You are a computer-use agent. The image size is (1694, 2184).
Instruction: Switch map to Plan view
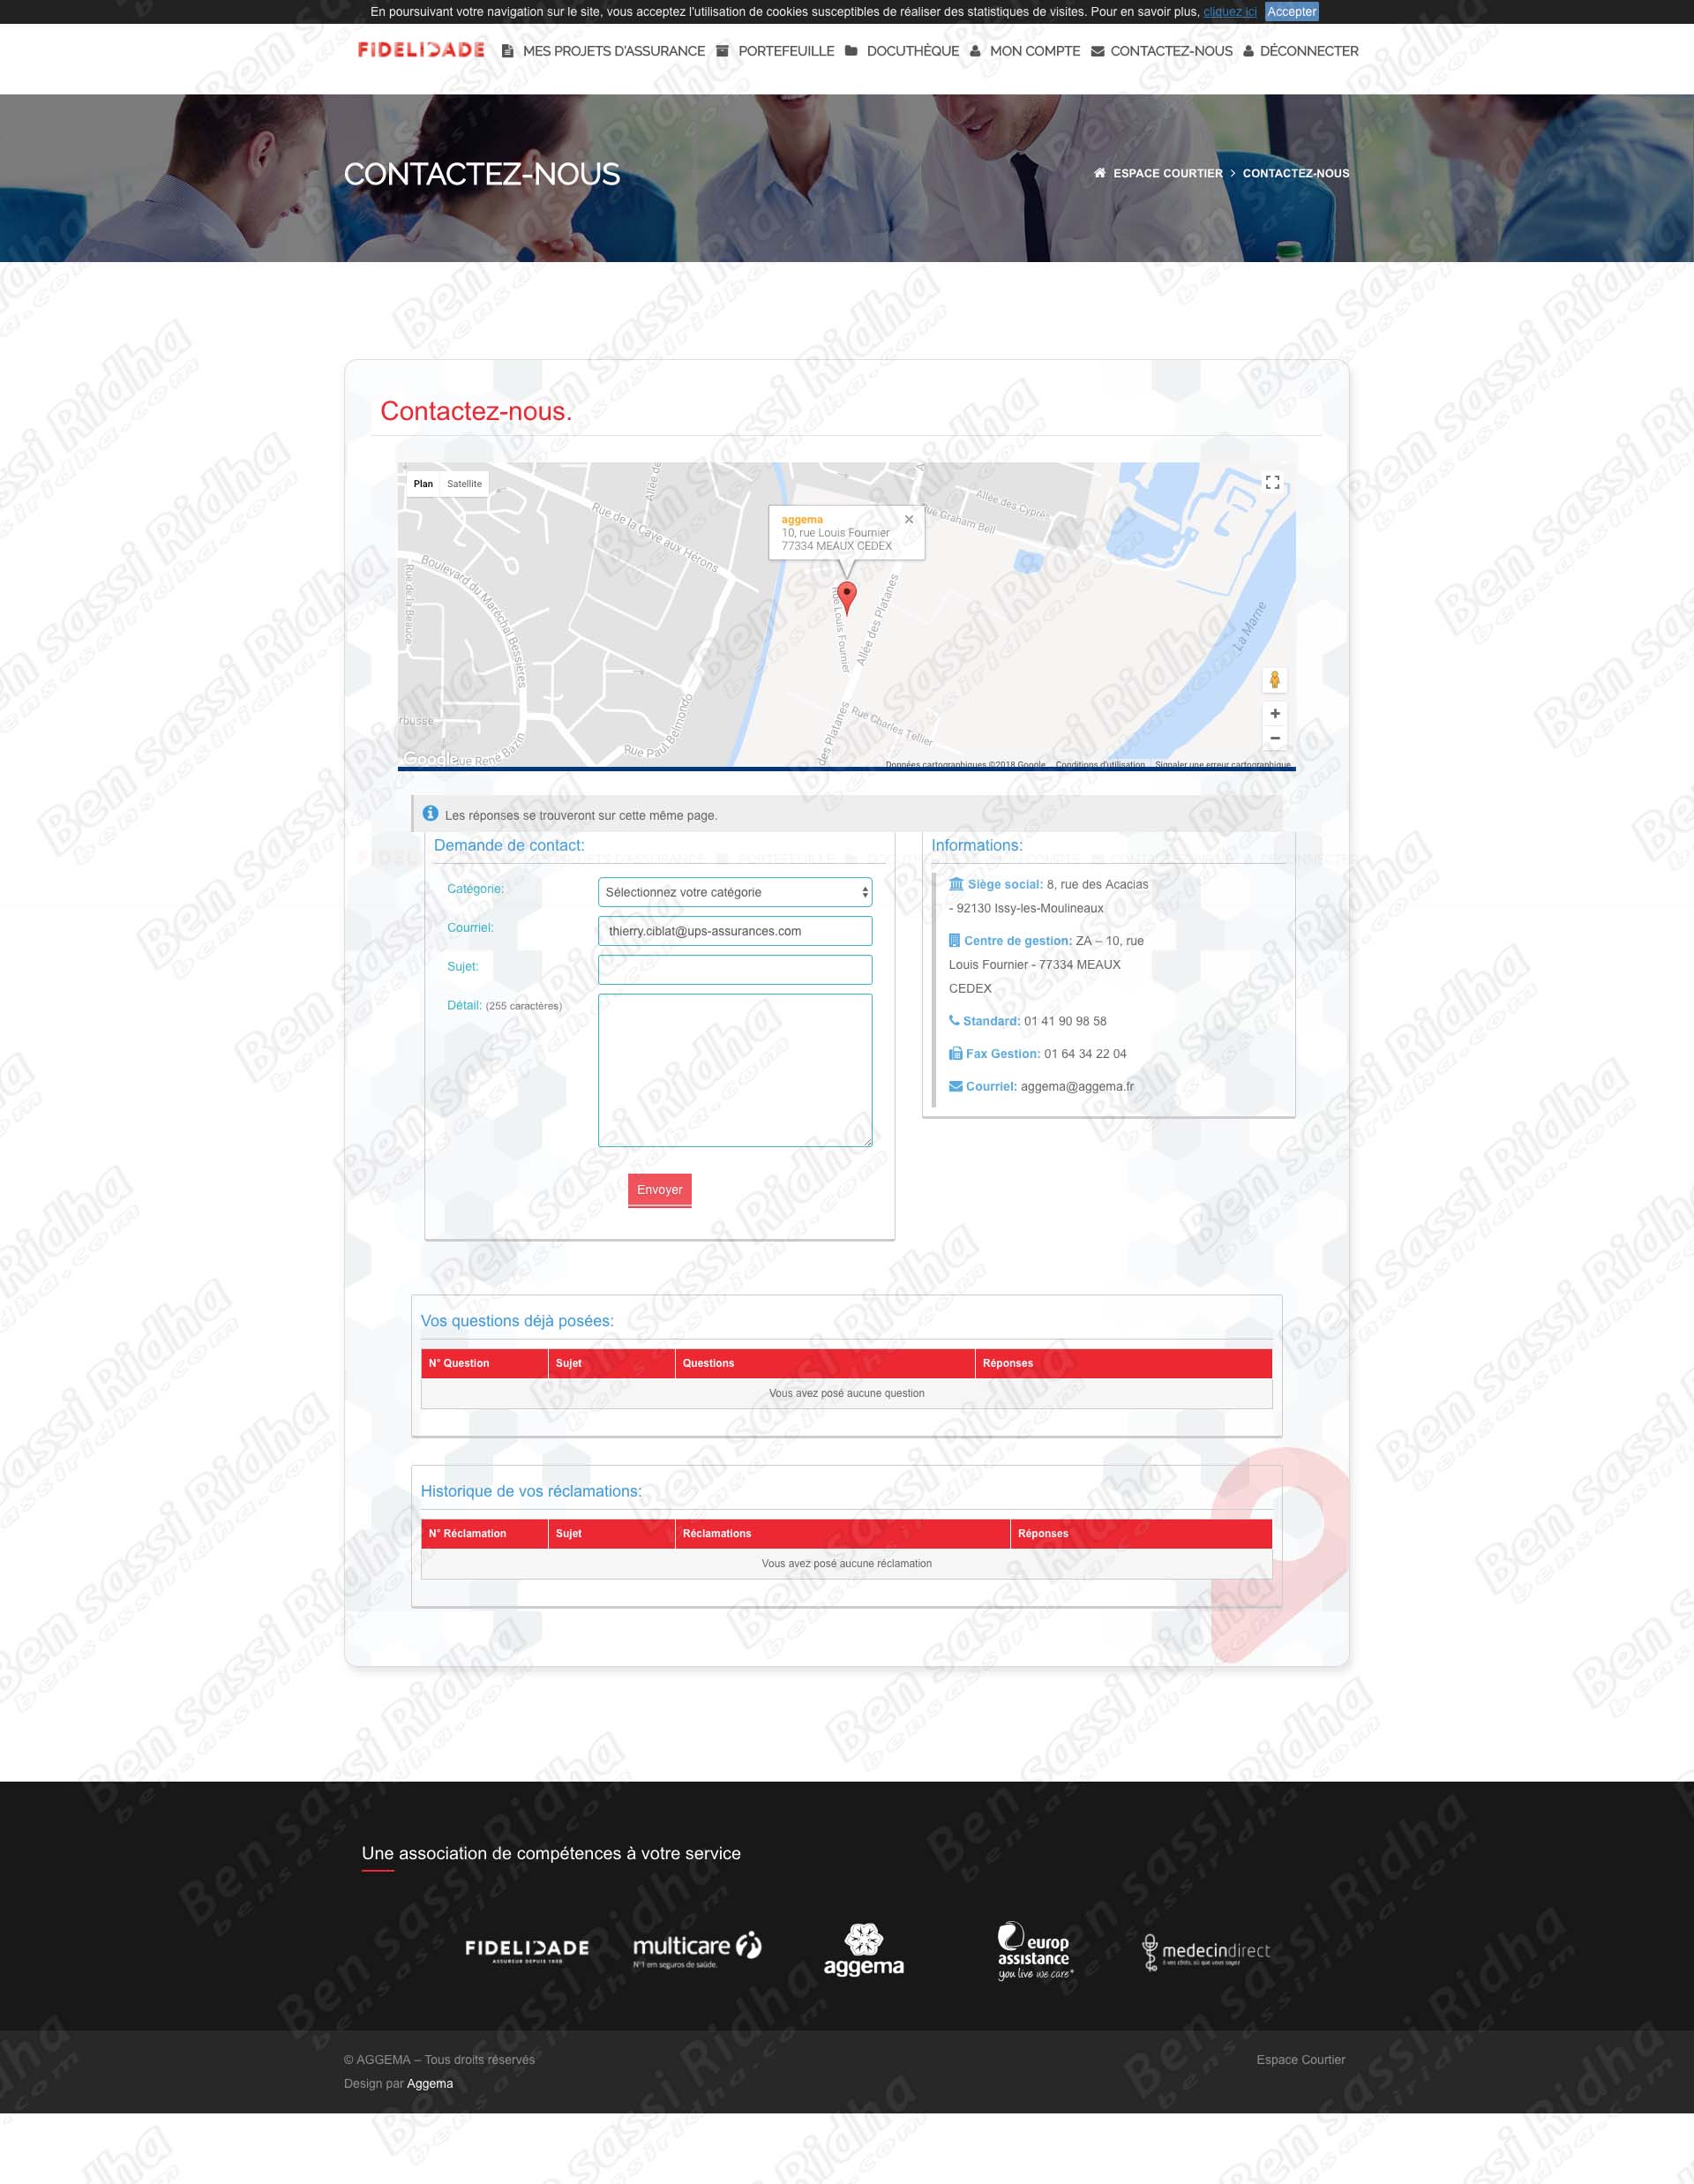[x=423, y=484]
